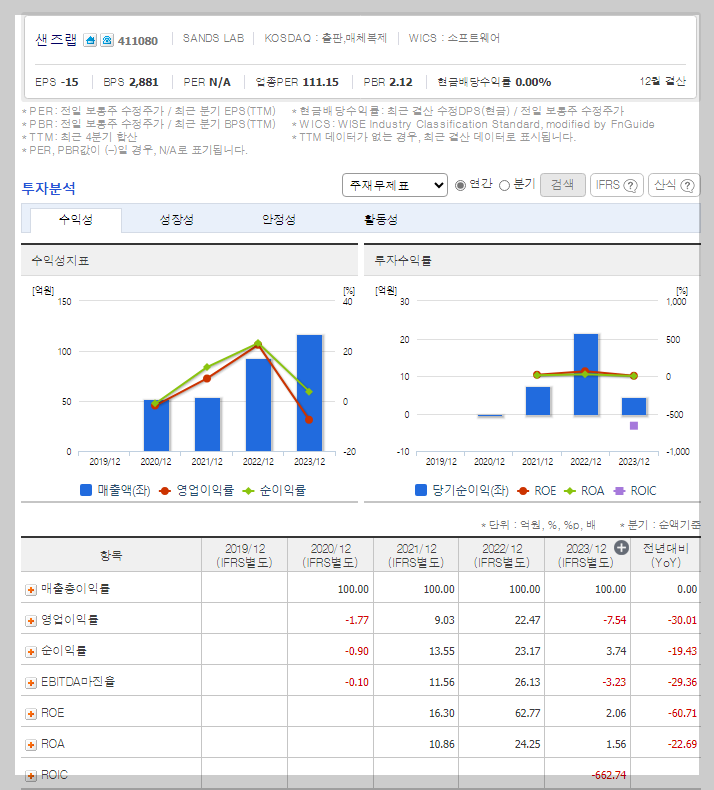Click the 투자수익률 panel title
The height and width of the screenshot is (790, 714).
click(x=403, y=260)
